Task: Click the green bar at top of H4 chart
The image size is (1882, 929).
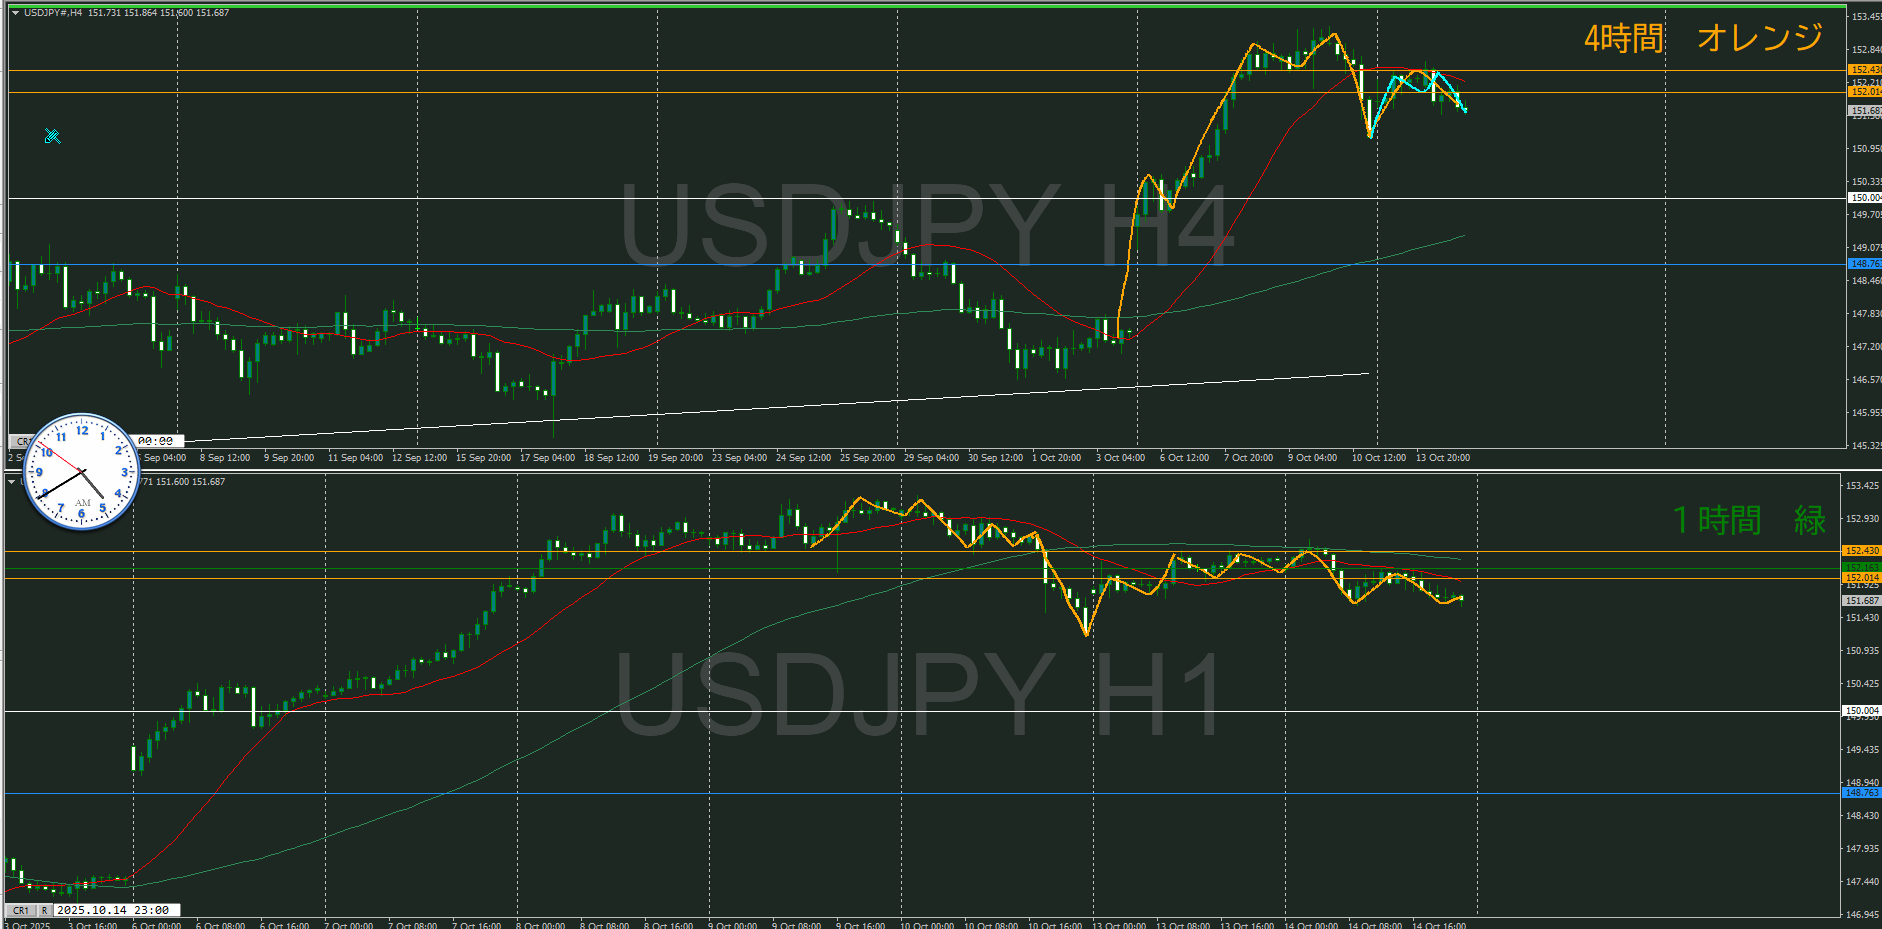Action: (925, 6)
